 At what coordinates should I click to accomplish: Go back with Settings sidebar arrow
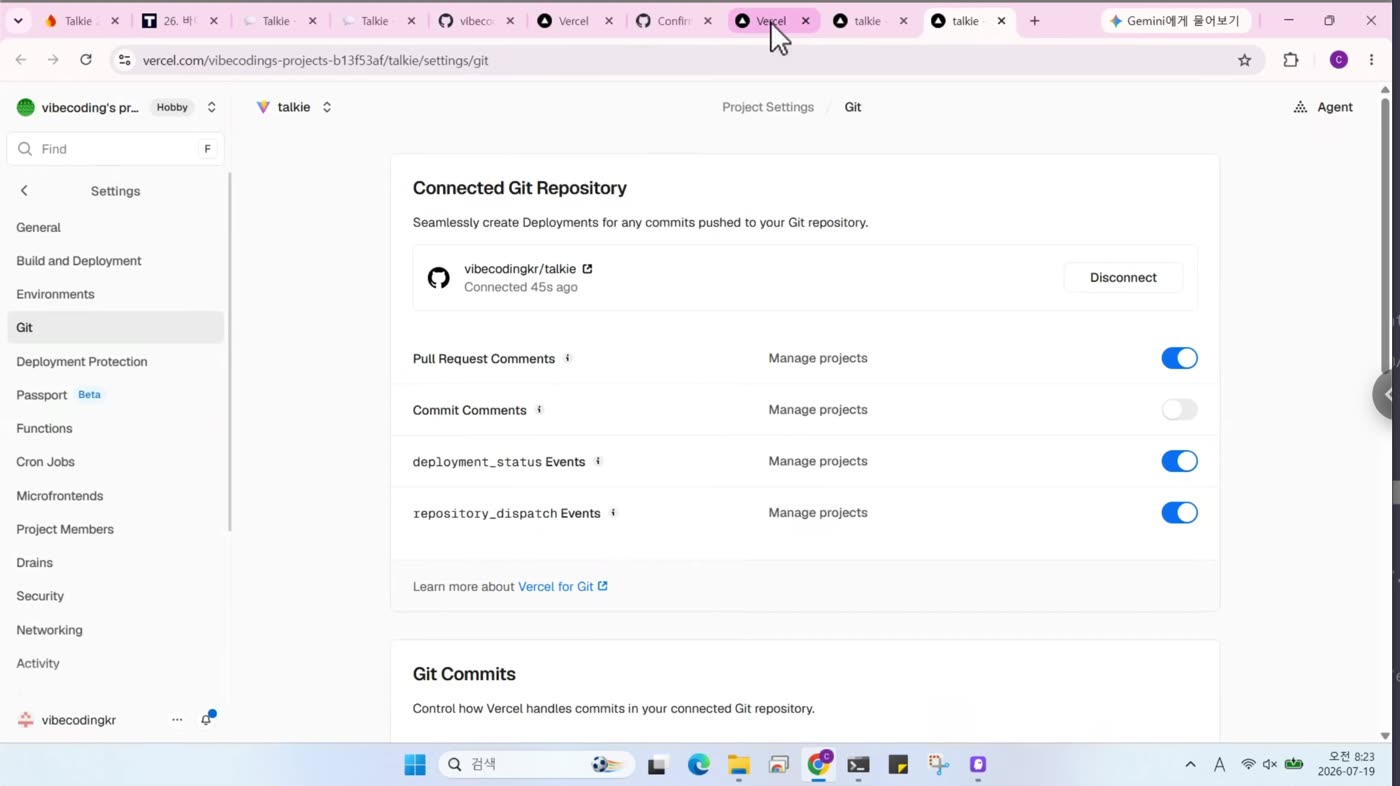(24, 191)
